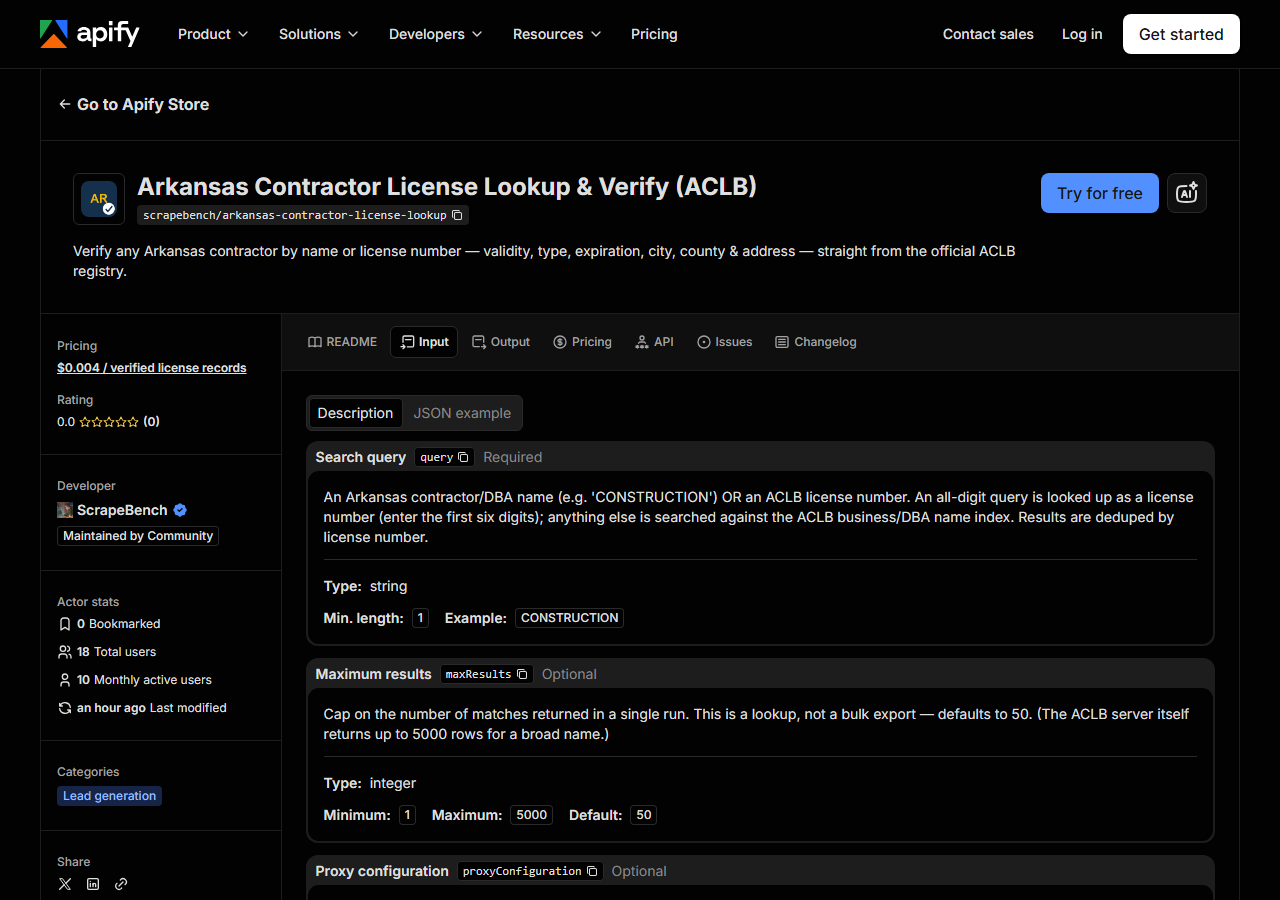Select the Description toggle view
The image size is (1280, 900).
coord(355,413)
